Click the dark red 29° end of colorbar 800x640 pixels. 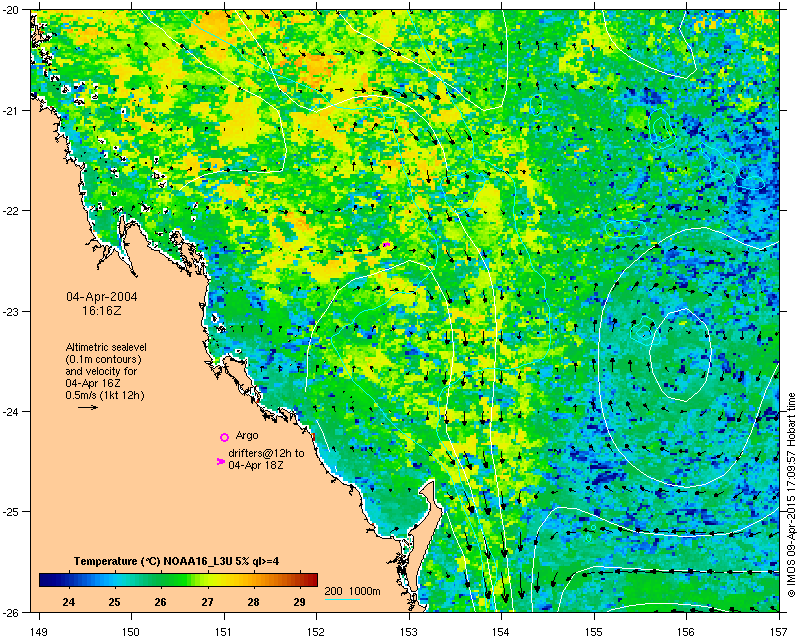[x=310, y=580]
